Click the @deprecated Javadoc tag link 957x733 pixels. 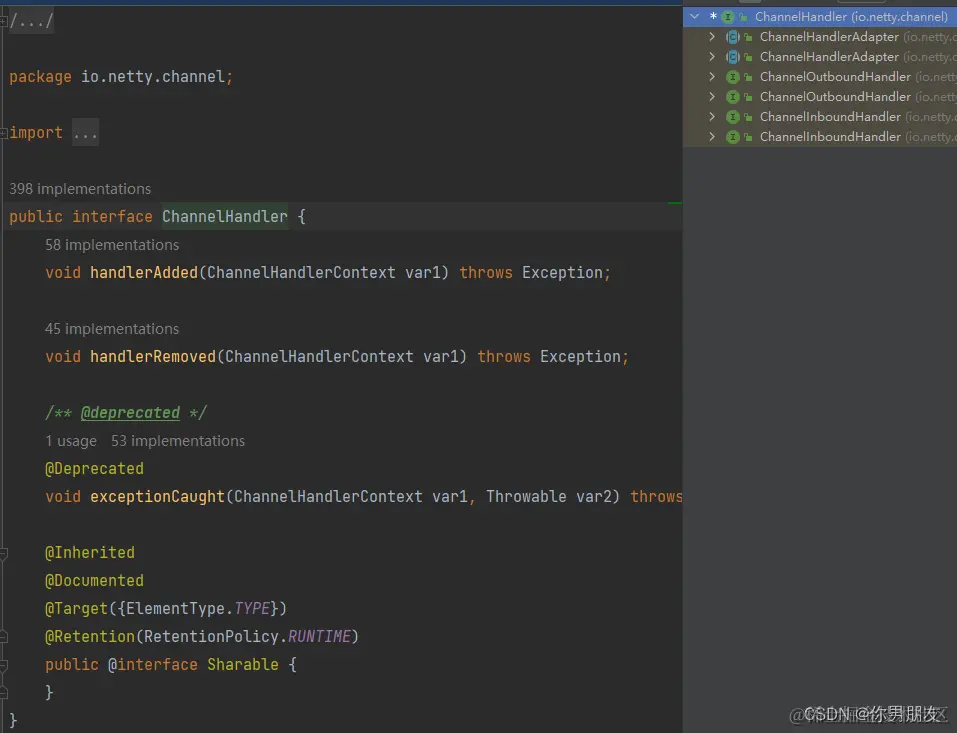[131, 413]
